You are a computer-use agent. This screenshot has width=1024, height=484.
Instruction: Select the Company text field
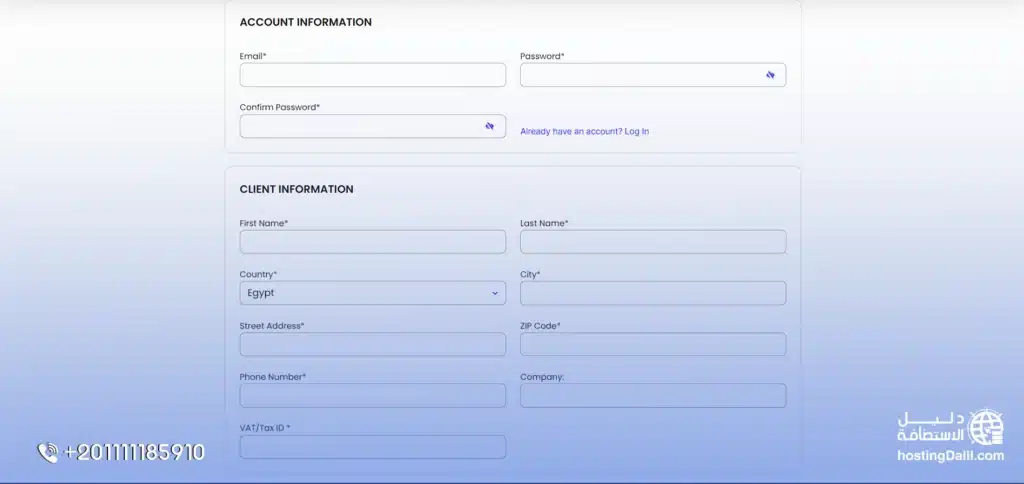pos(653,395)
